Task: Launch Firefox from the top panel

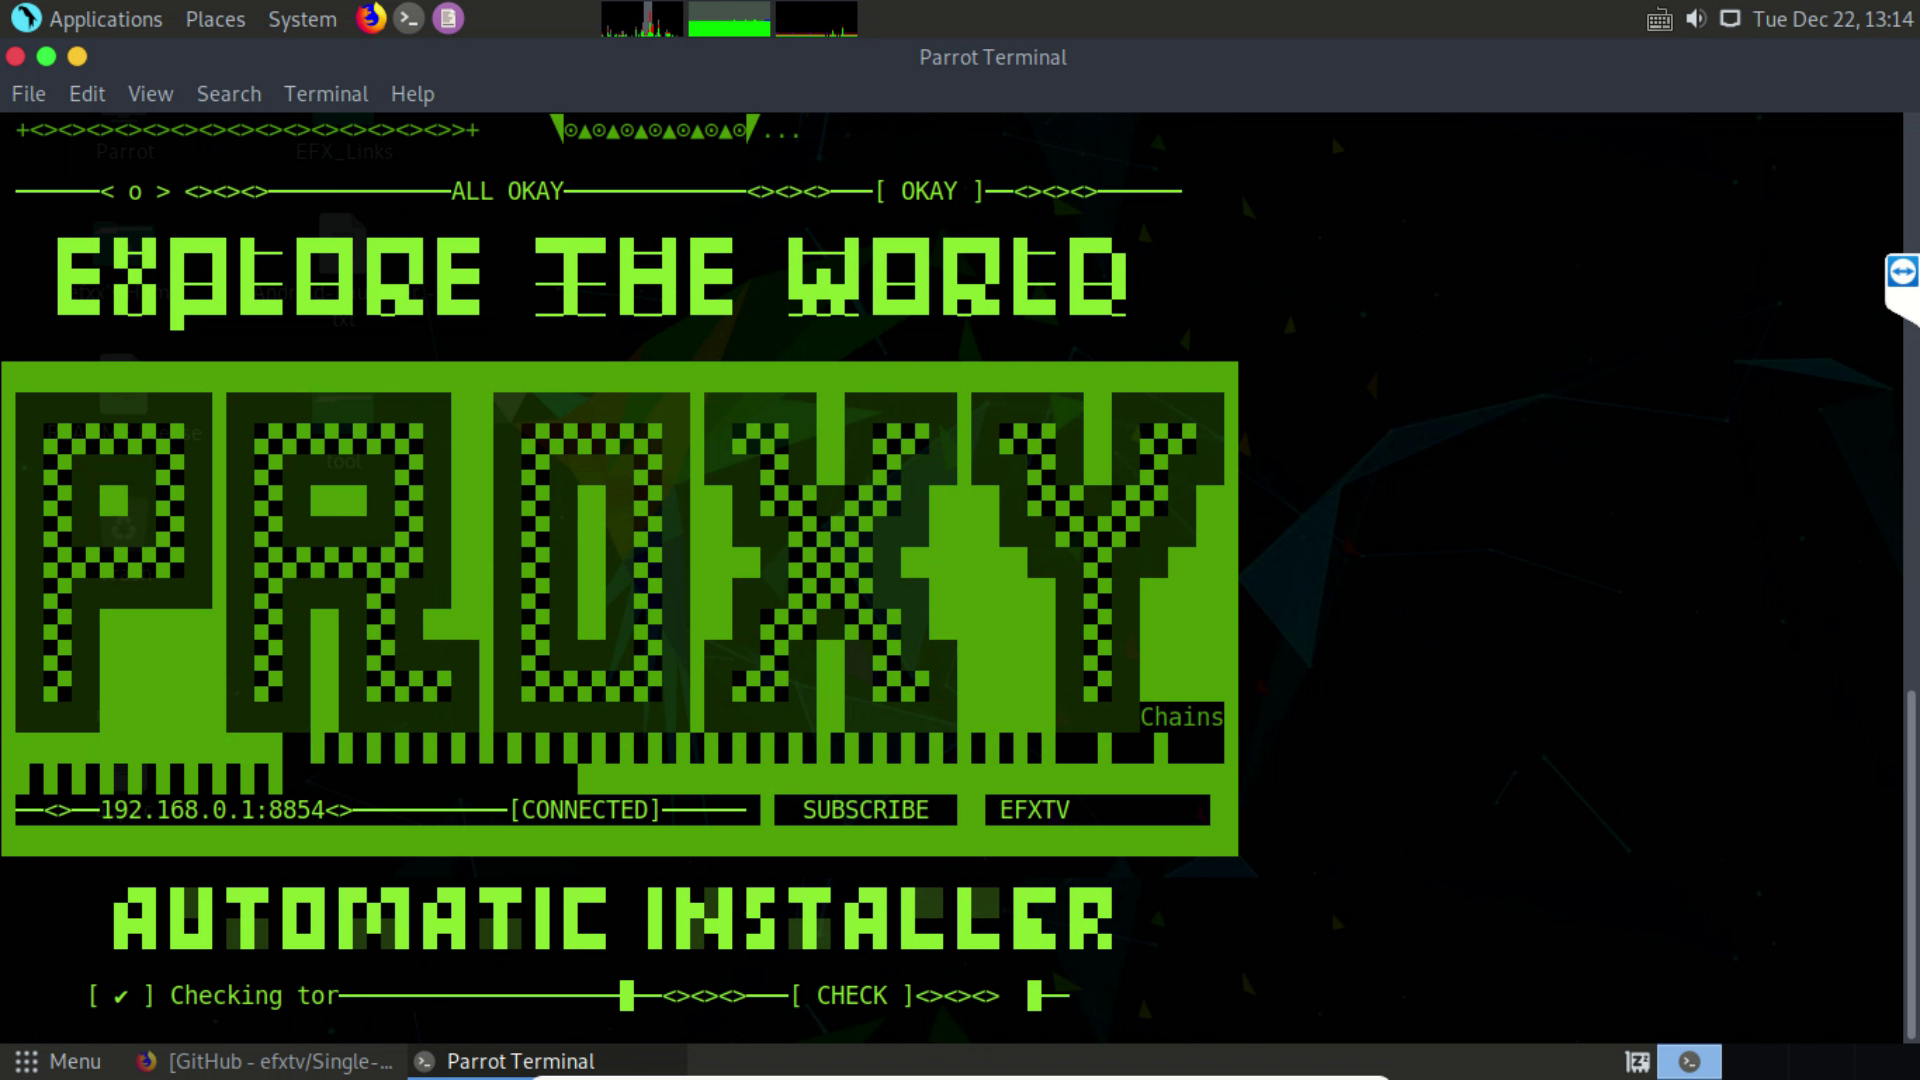Action: (x=371, y=18)
